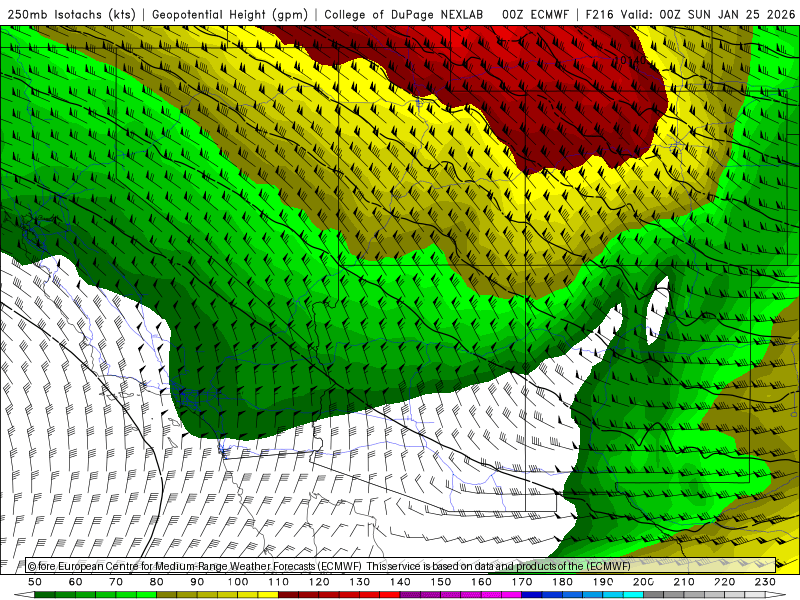Click the legend value 190
This screenshot has height=600, width=800.
click(603, 582)
